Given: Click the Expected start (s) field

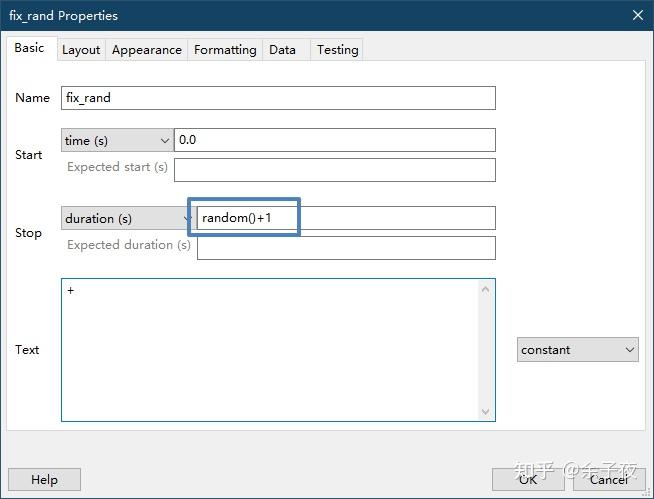Looking at the screenshot, I should [x=334, y=169].
